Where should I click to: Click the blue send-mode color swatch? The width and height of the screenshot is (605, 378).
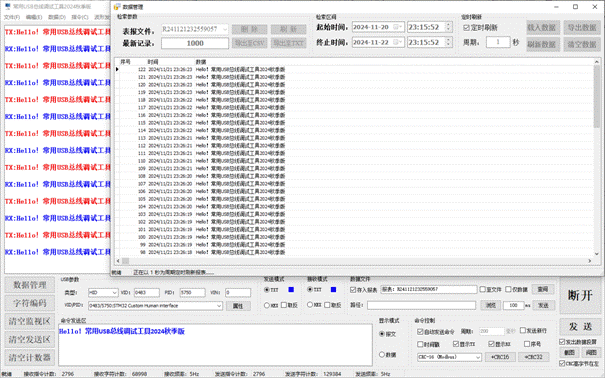click(291, 290)
